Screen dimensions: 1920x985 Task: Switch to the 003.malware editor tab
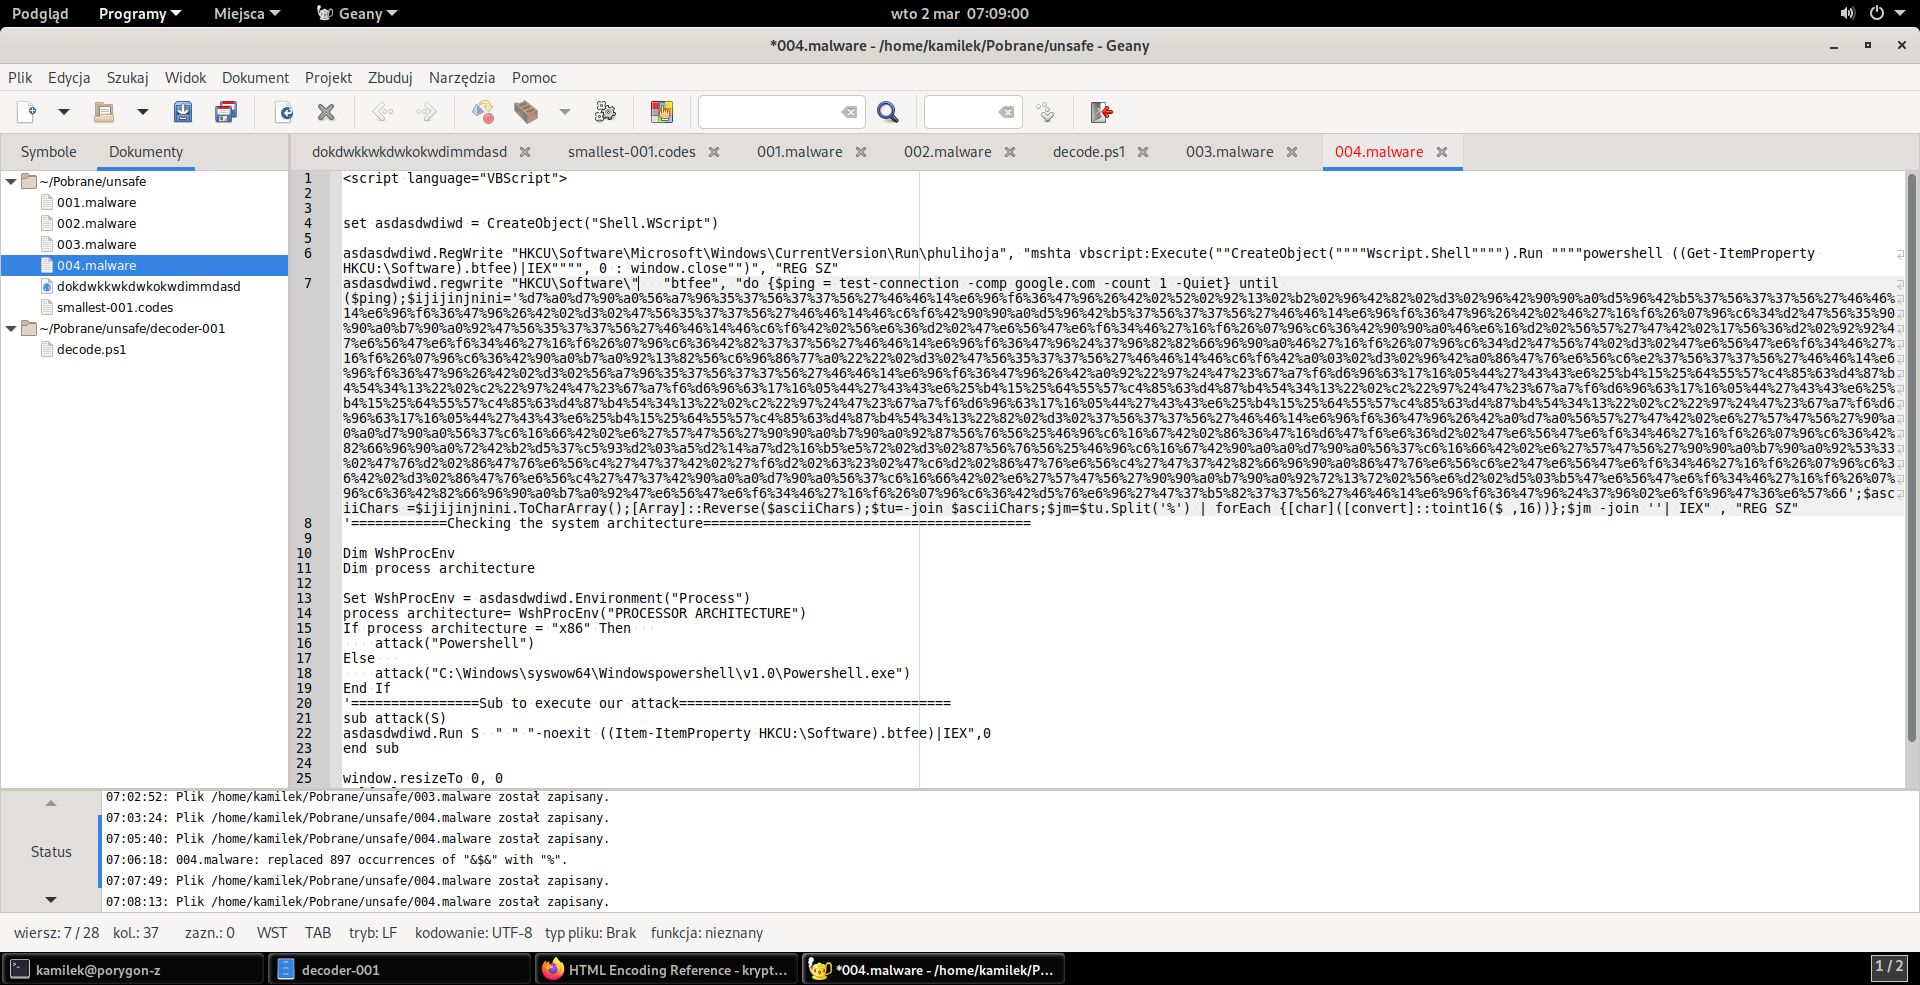tap(1230, 152)
